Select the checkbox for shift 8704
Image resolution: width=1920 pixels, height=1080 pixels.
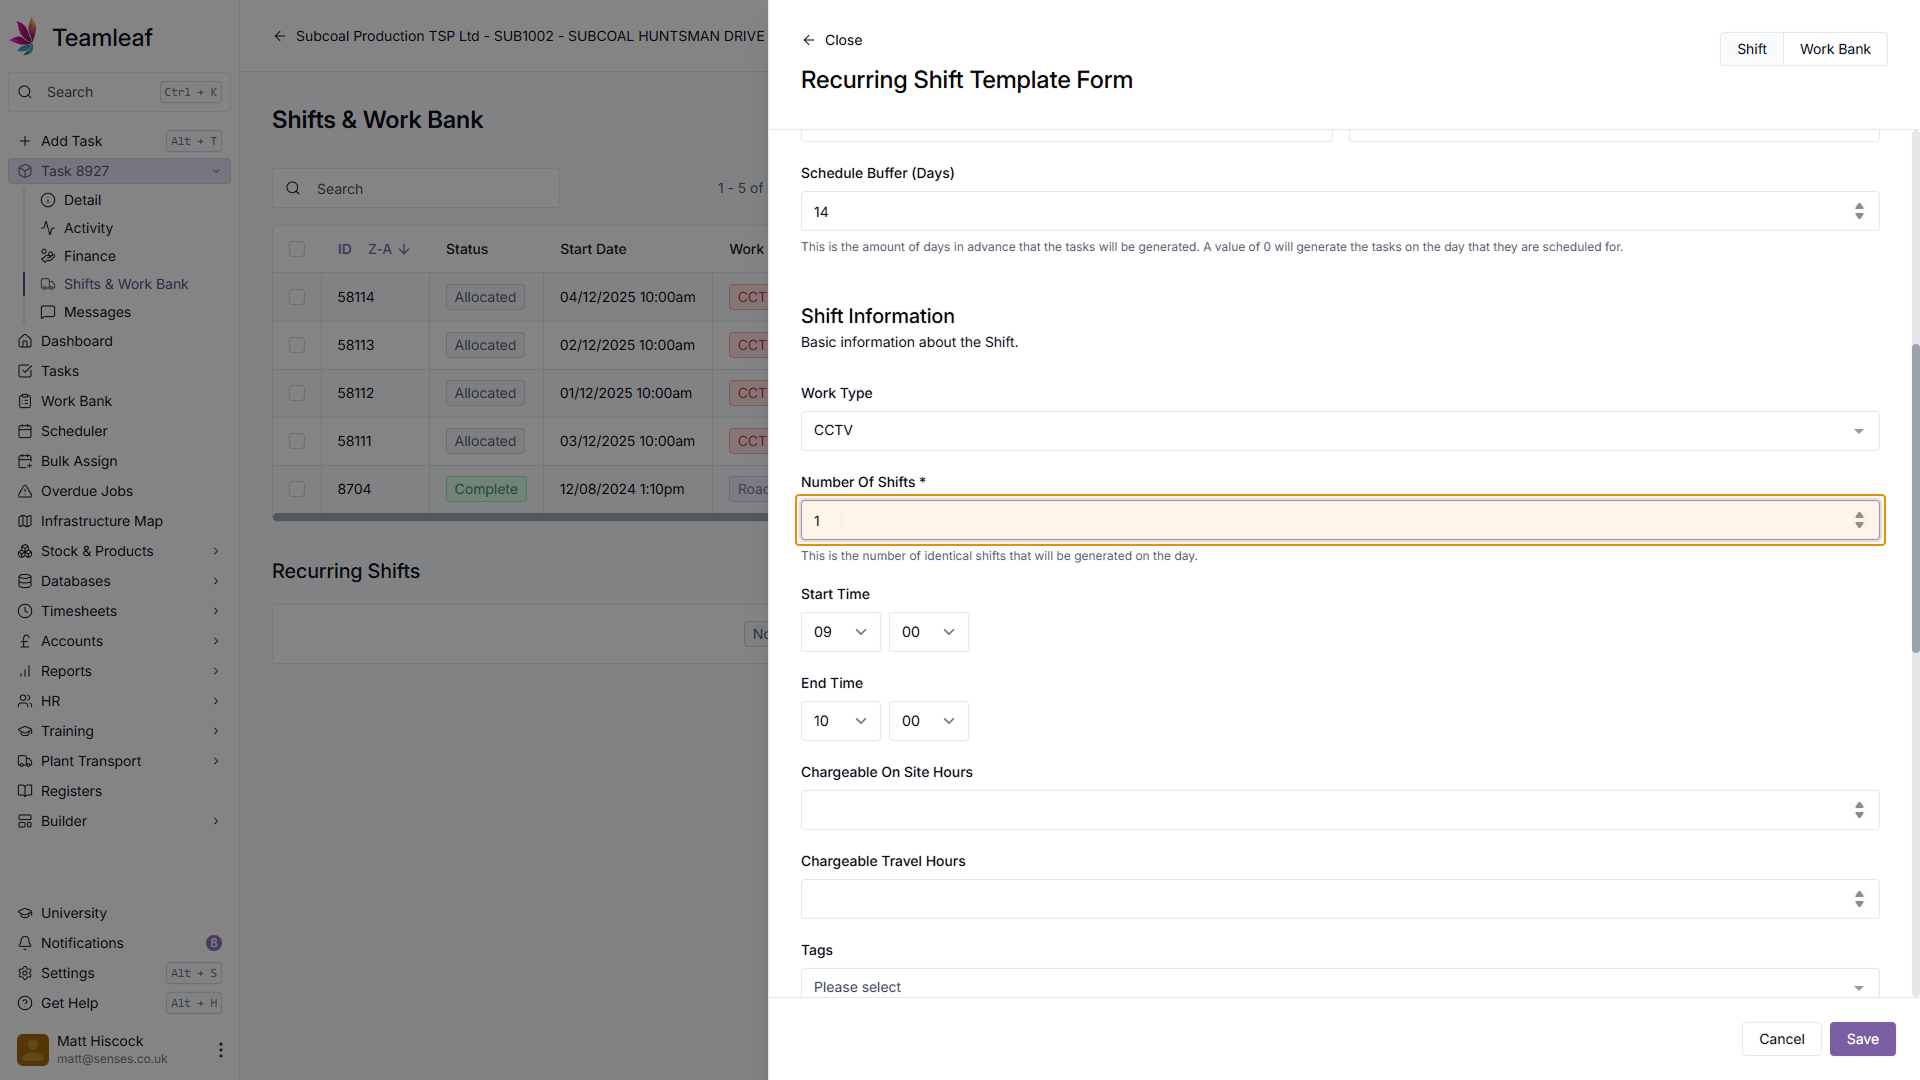tap(297, 489)
